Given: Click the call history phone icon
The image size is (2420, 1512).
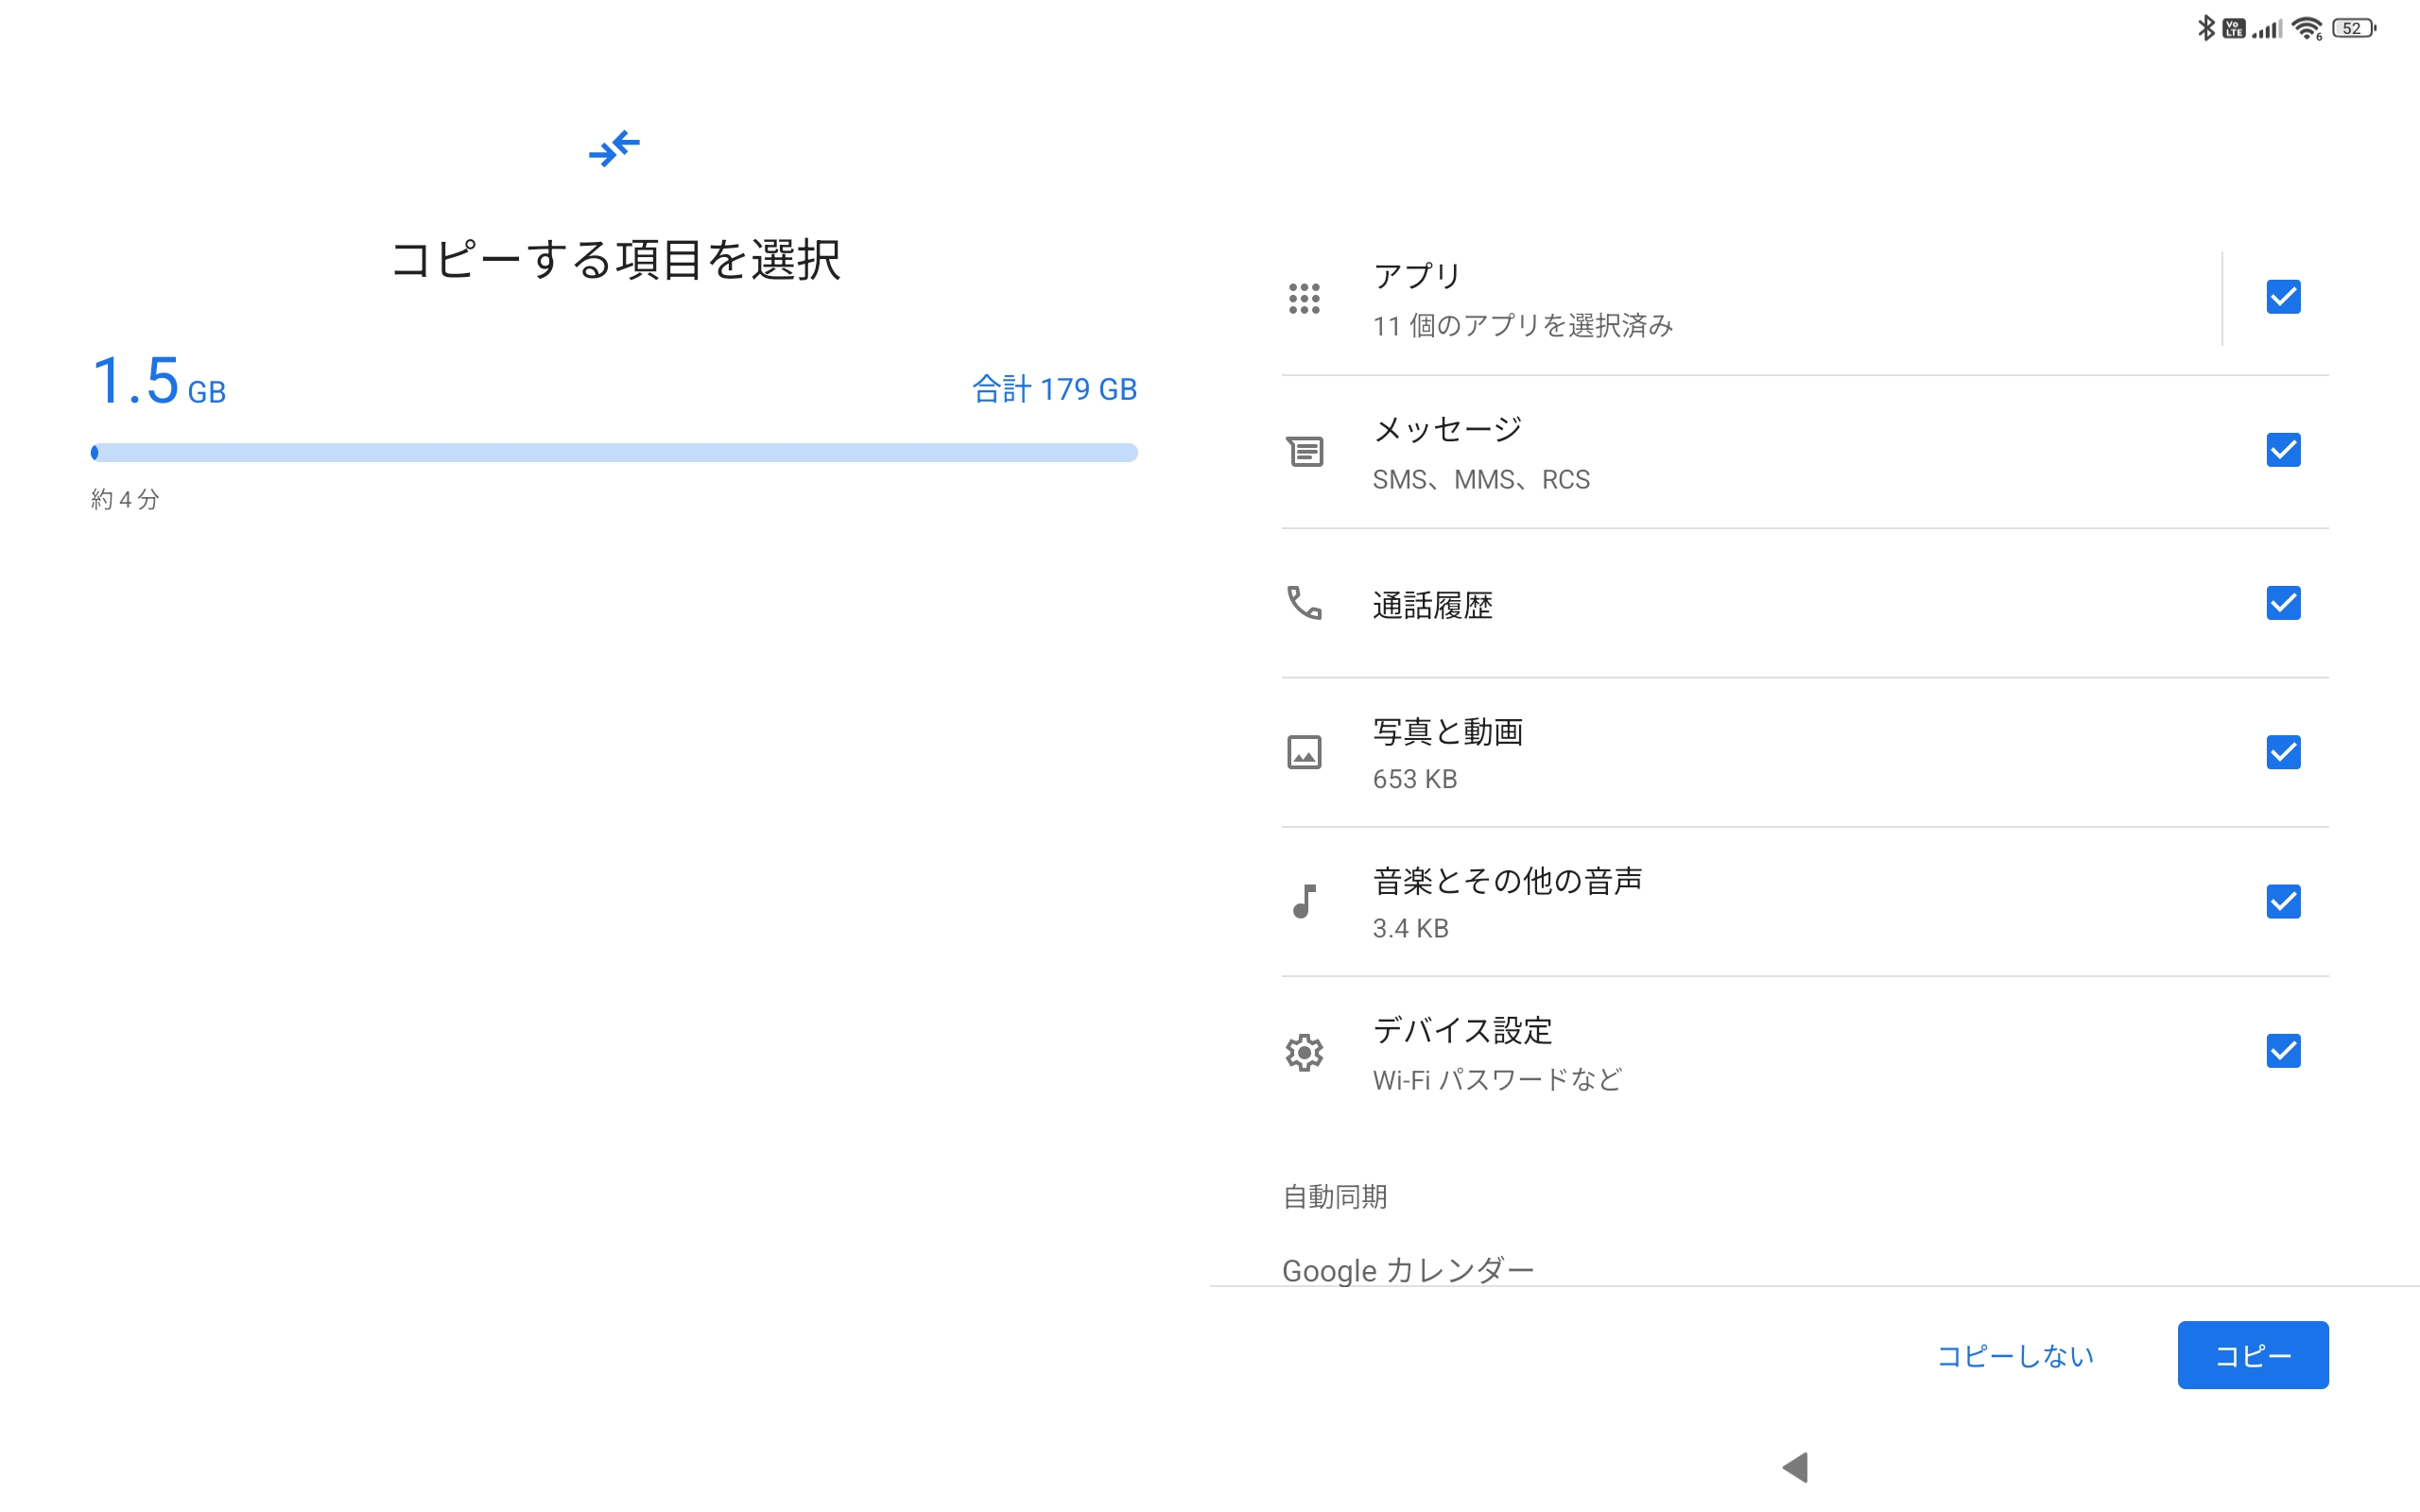Looking at the screenshot, I should coord(1304,603).
